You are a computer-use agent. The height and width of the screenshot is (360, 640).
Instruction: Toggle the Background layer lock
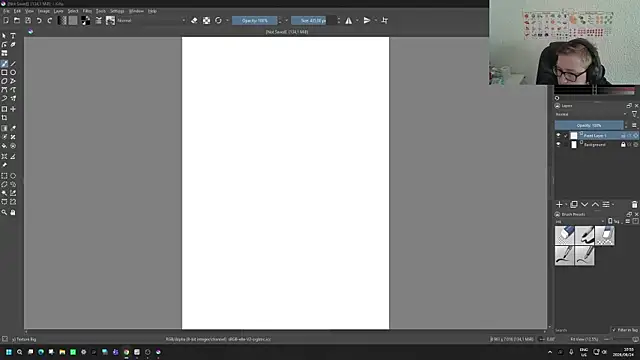(623, 144)
